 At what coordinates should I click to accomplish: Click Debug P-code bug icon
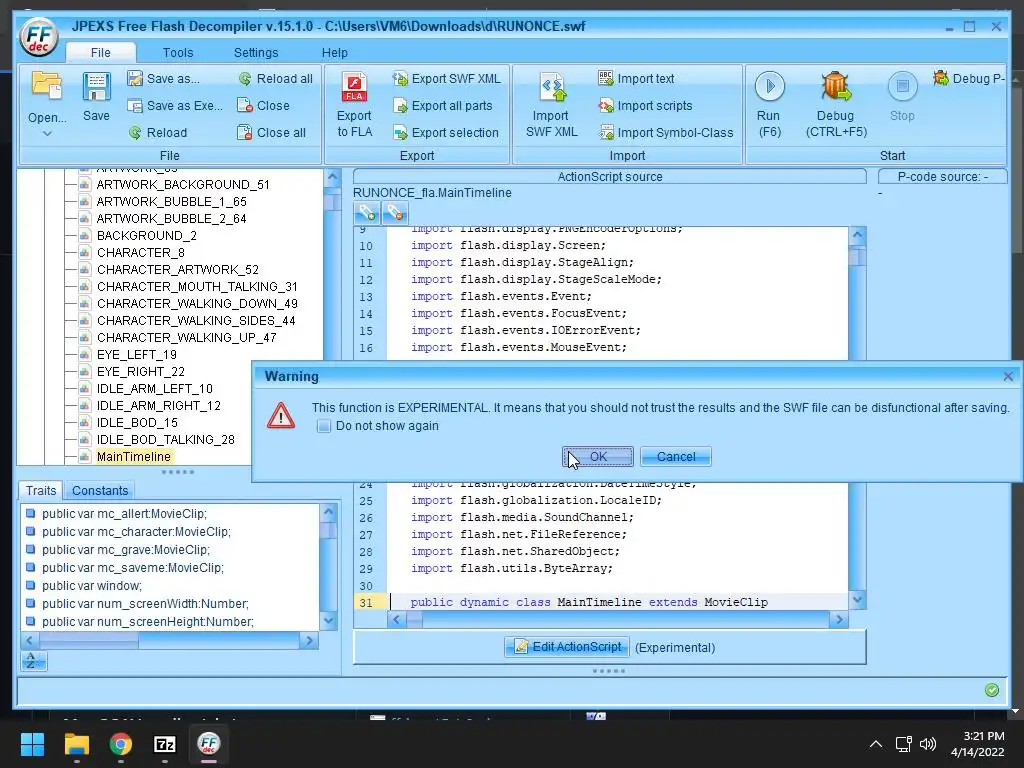pos(941,78)
